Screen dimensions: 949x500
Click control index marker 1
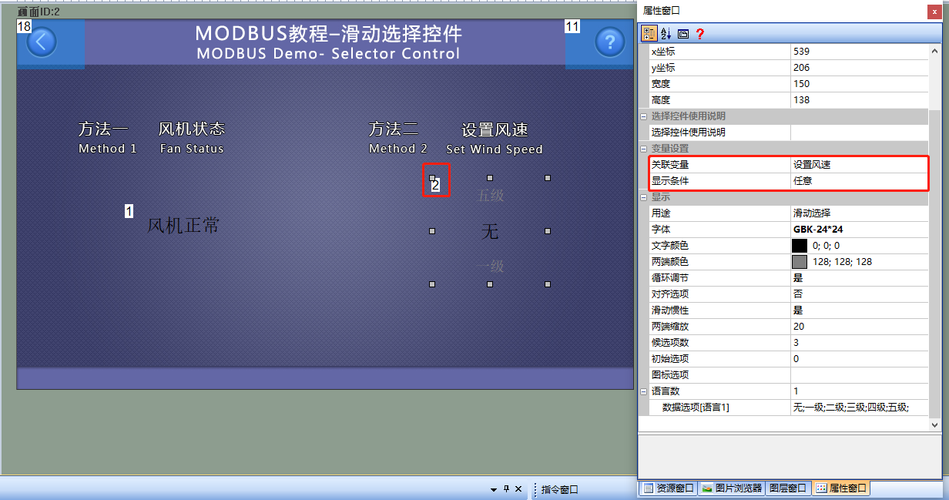[x=128, y=211]
